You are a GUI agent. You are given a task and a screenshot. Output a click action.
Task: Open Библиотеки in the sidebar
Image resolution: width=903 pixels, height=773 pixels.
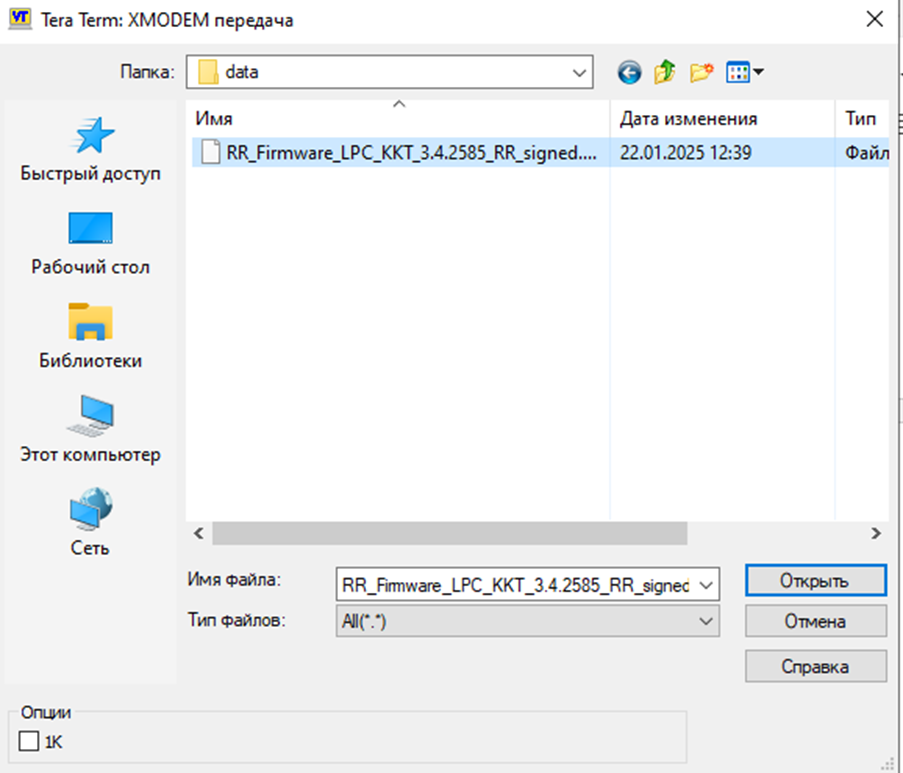[x=90, y=336]
